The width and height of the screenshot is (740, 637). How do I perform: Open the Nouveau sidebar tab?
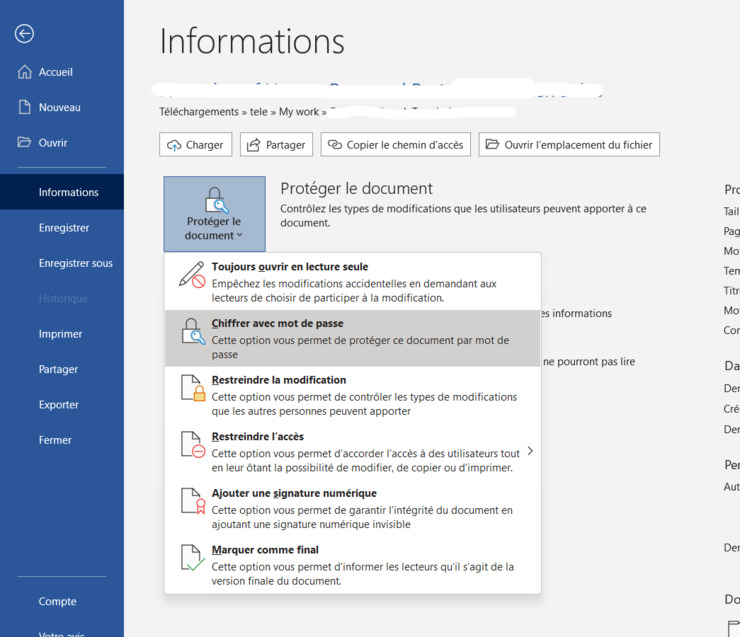point(62,107)
